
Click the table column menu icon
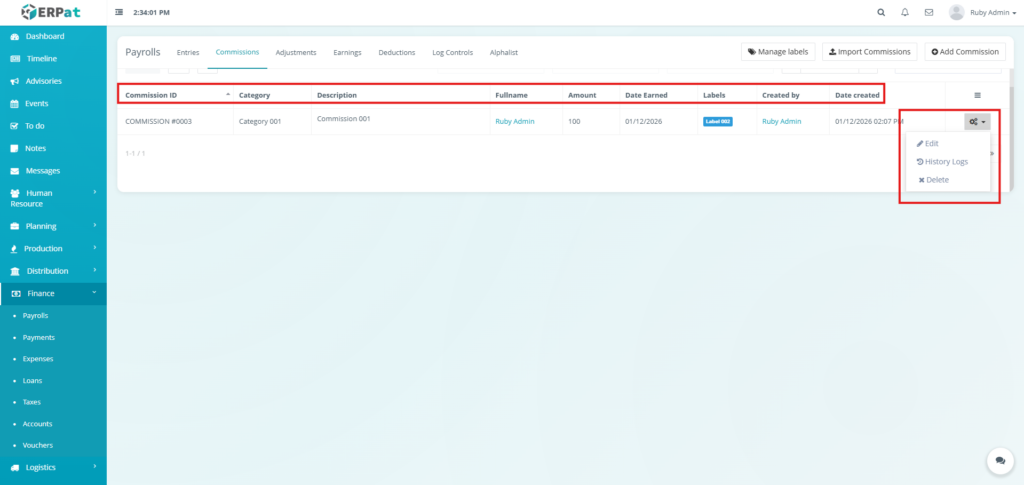(977, 95)
